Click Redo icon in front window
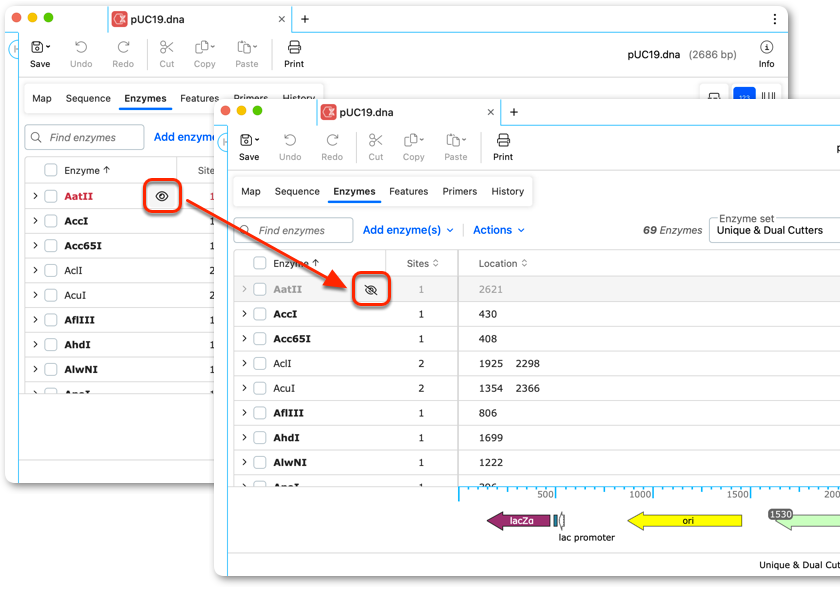840x592 pixels. coord(332,140)
